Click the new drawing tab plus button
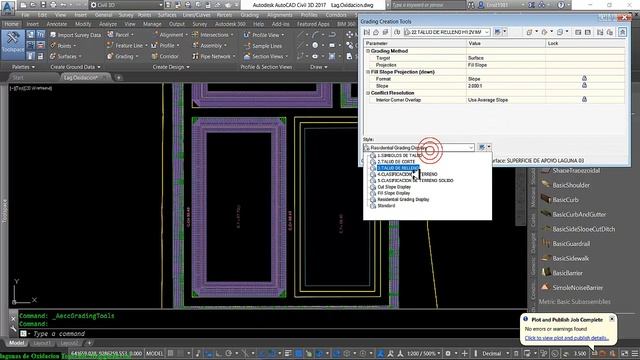The height and width of the screenshot is (360, 640). point(118,77)
